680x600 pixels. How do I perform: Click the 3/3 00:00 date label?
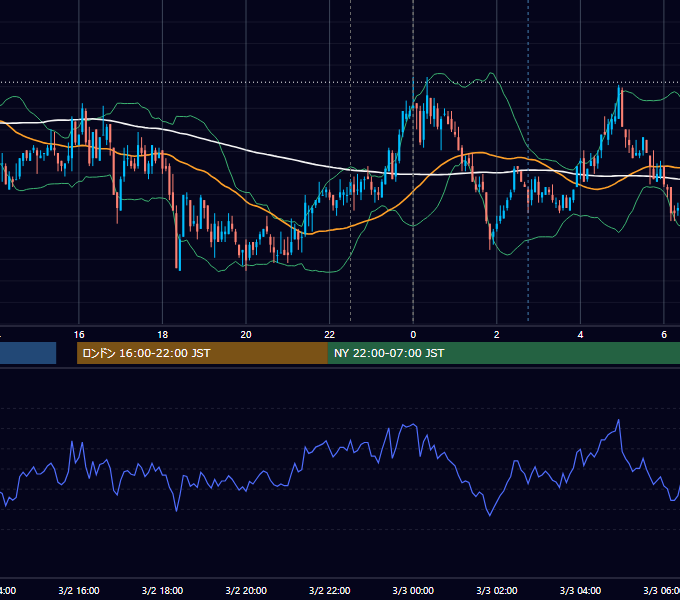pyautogui.click(x=413, y=590)
